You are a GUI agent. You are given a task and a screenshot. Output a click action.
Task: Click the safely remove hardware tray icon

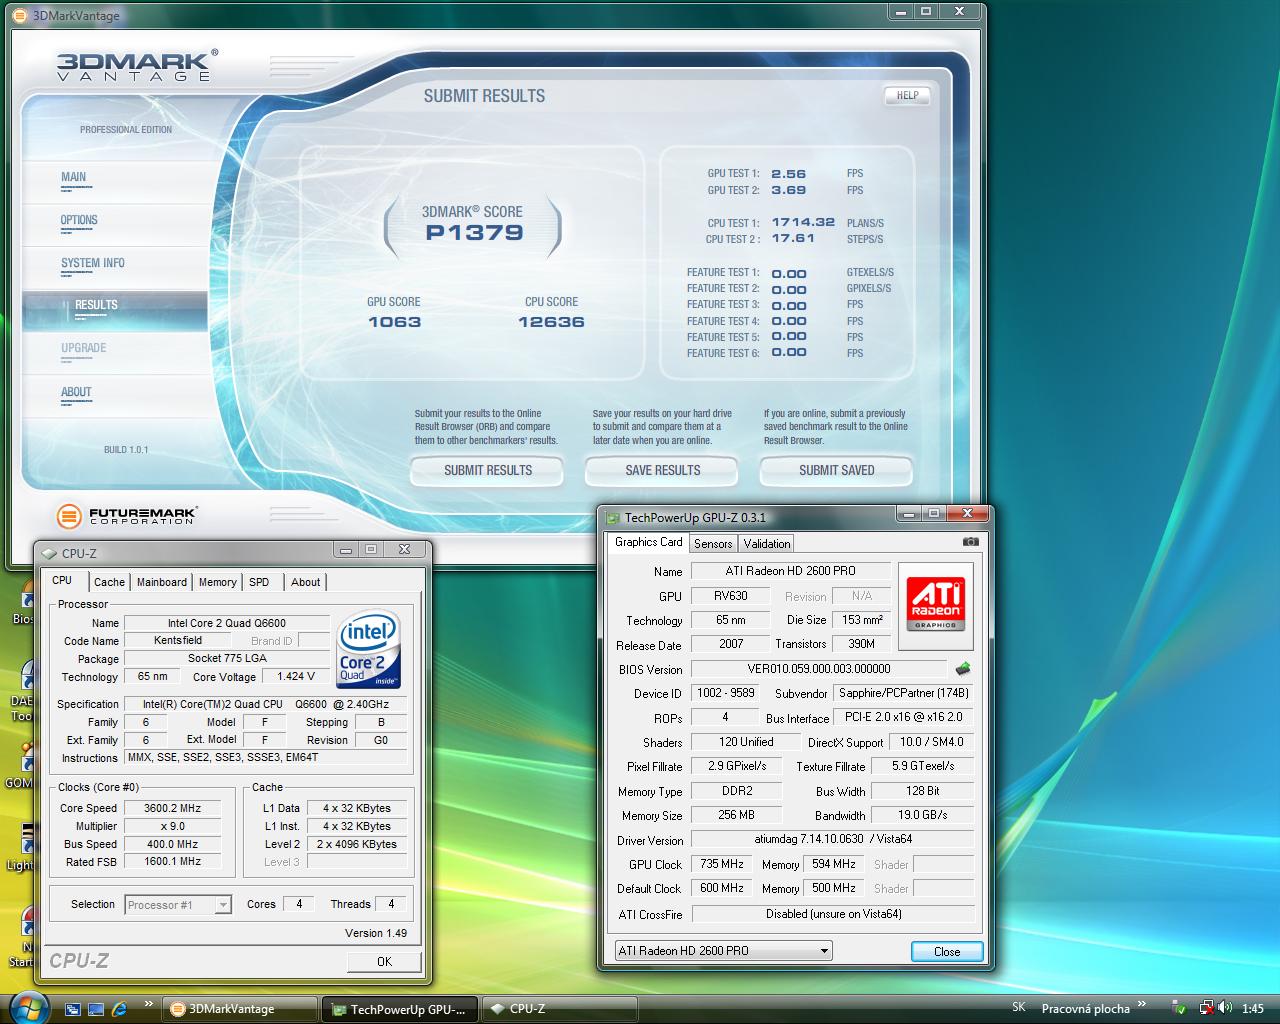pos(1180,1008)
